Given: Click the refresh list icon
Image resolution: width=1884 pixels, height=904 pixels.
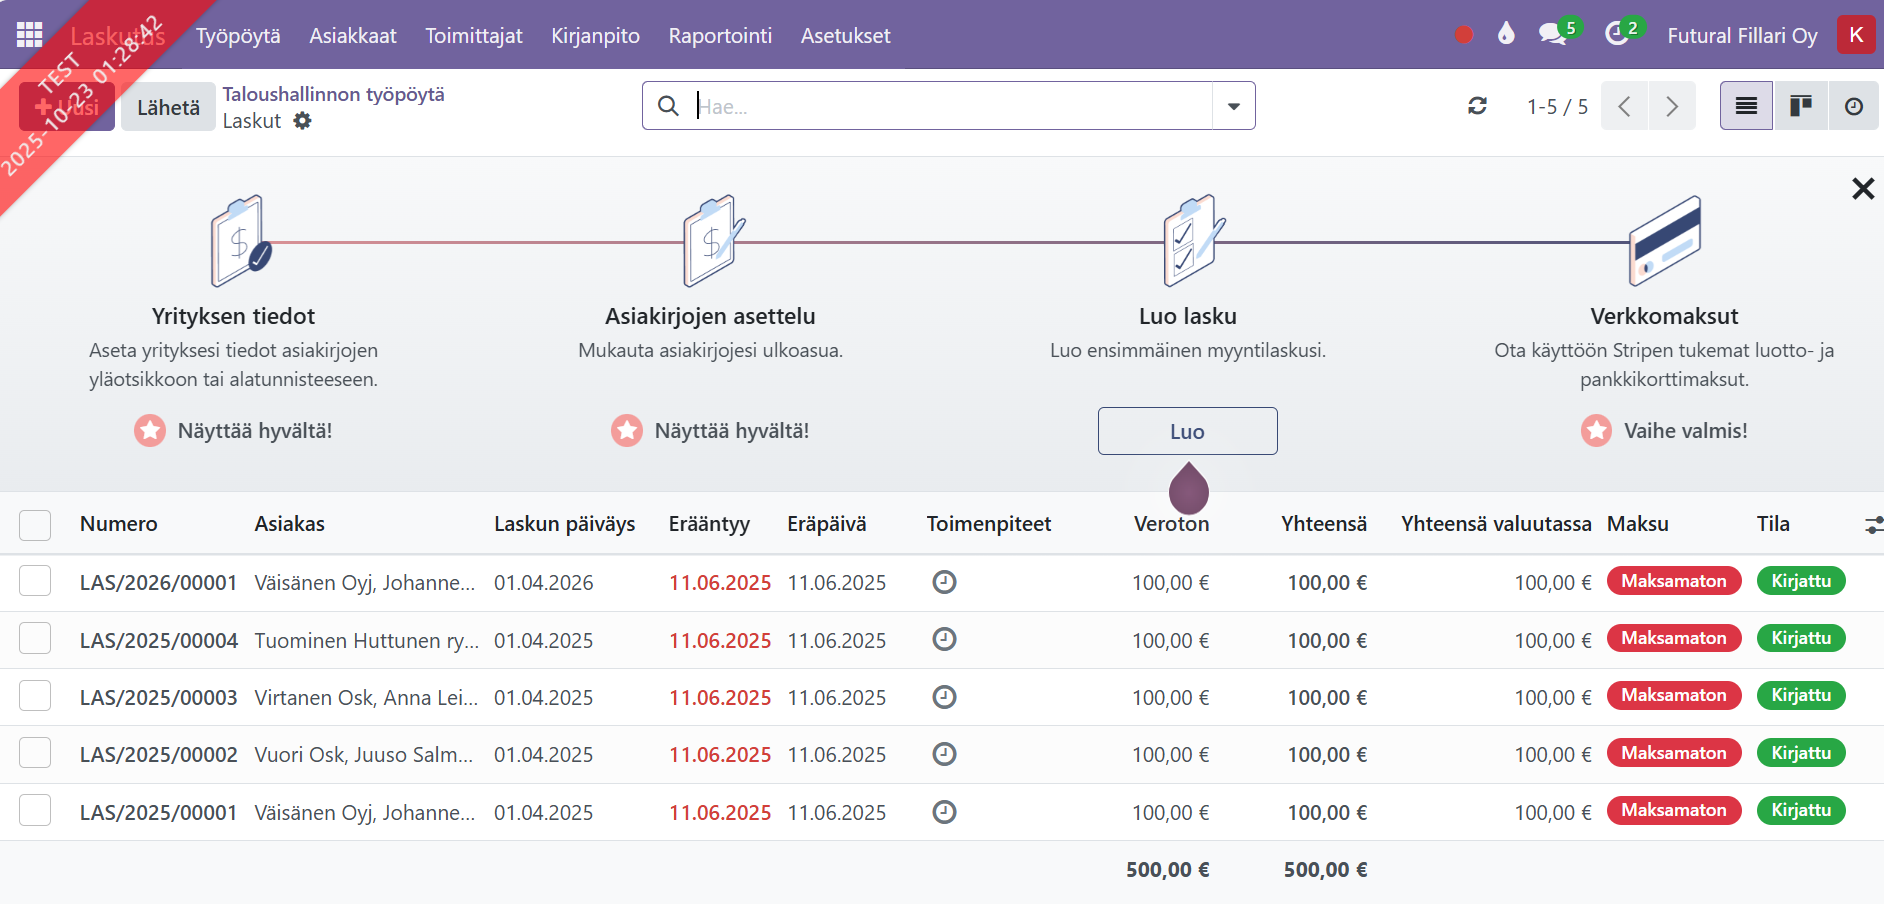Looking at the screenshot, I should click(1477, 106).
